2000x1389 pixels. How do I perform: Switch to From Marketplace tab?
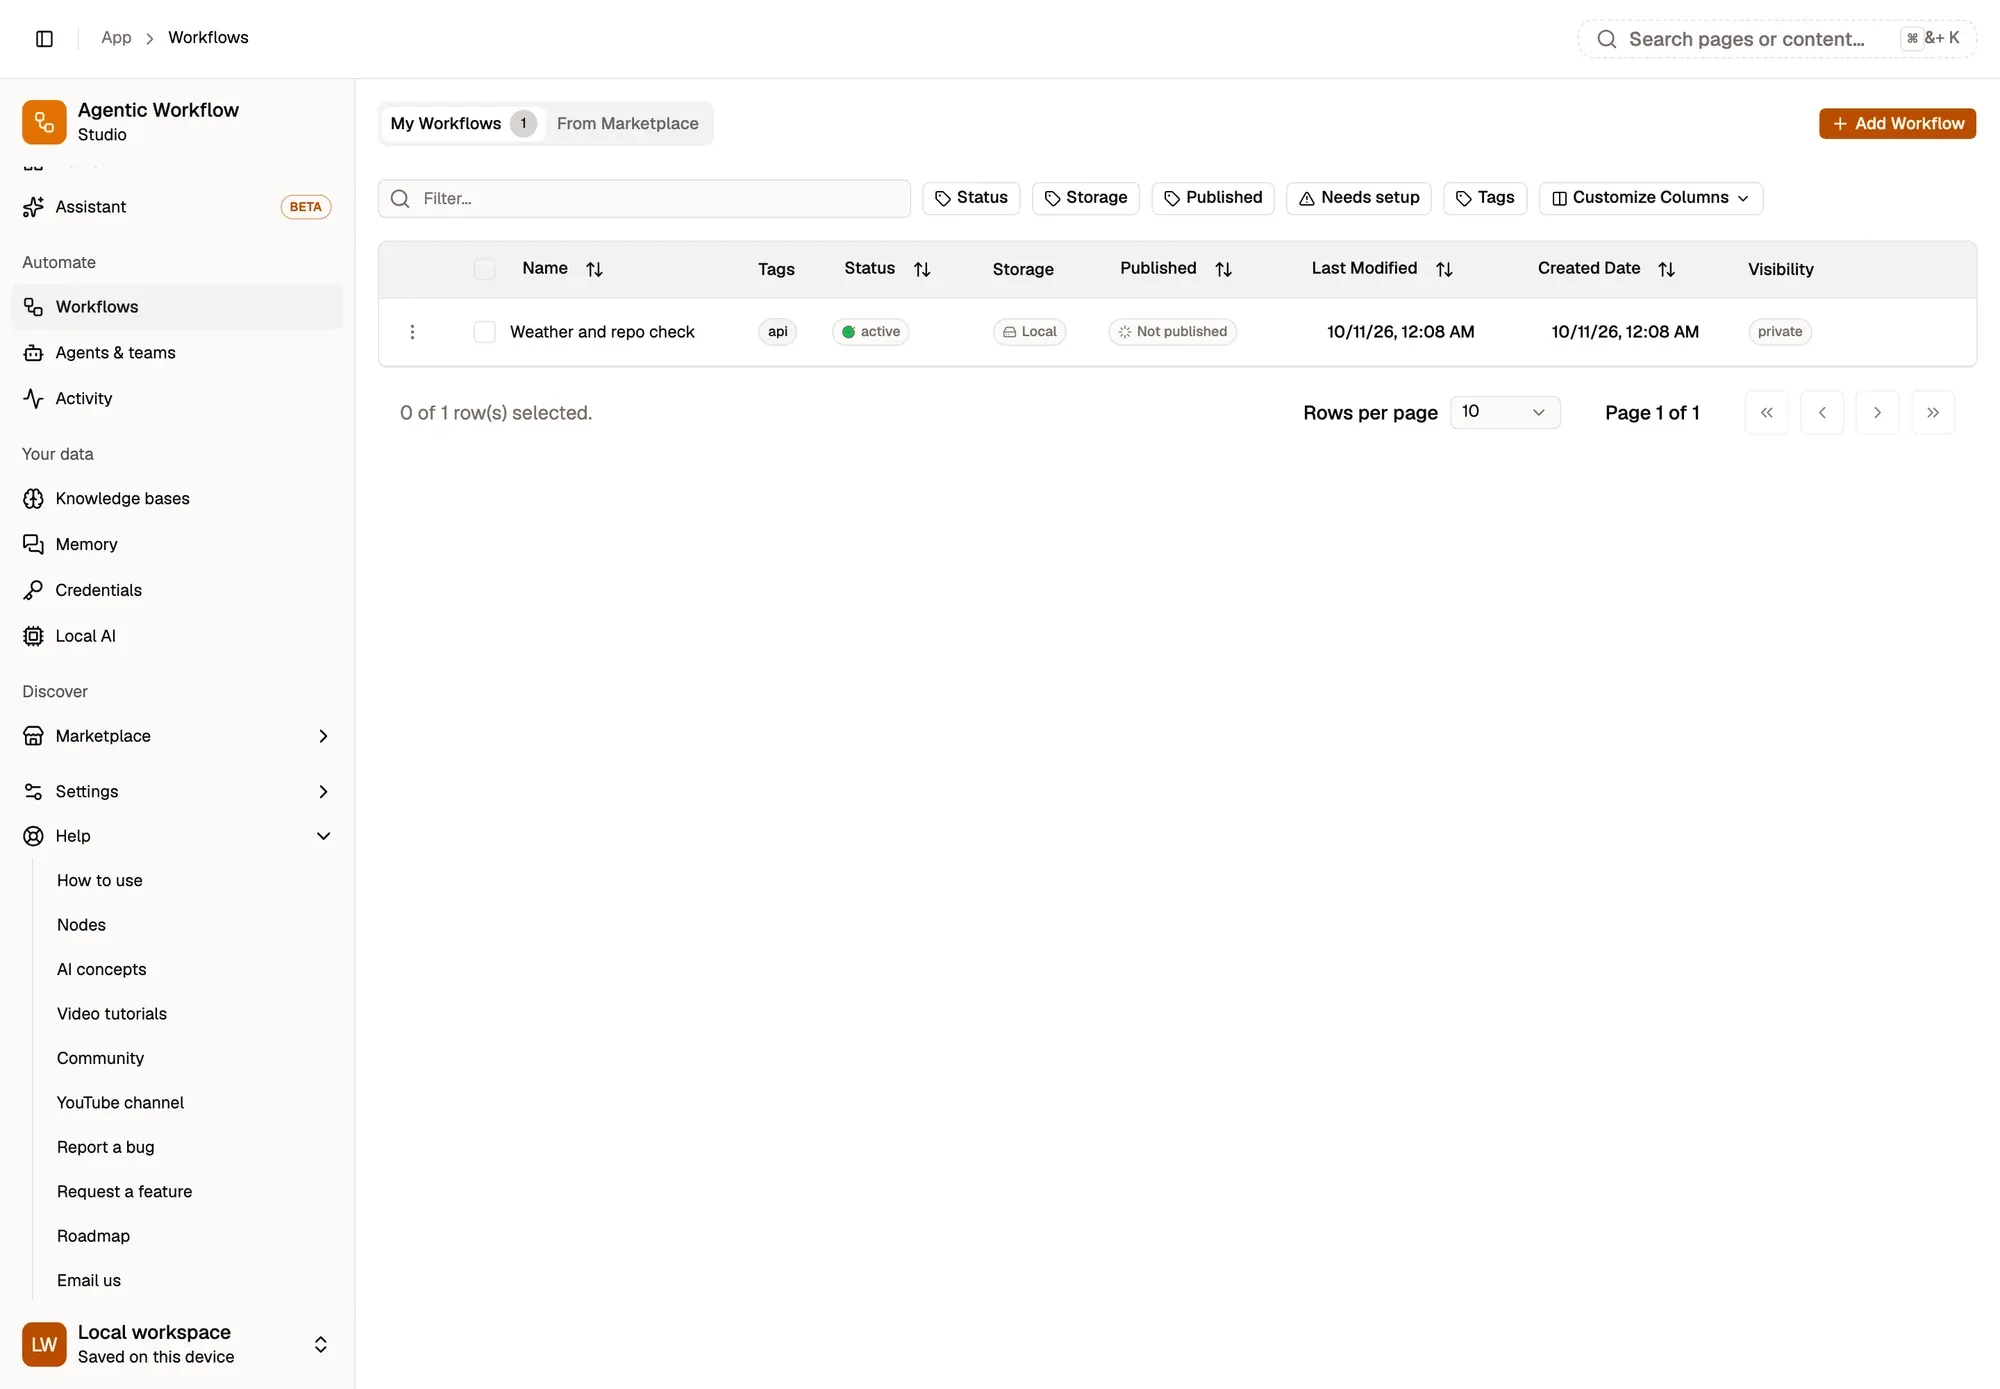(x=627, y=124)
